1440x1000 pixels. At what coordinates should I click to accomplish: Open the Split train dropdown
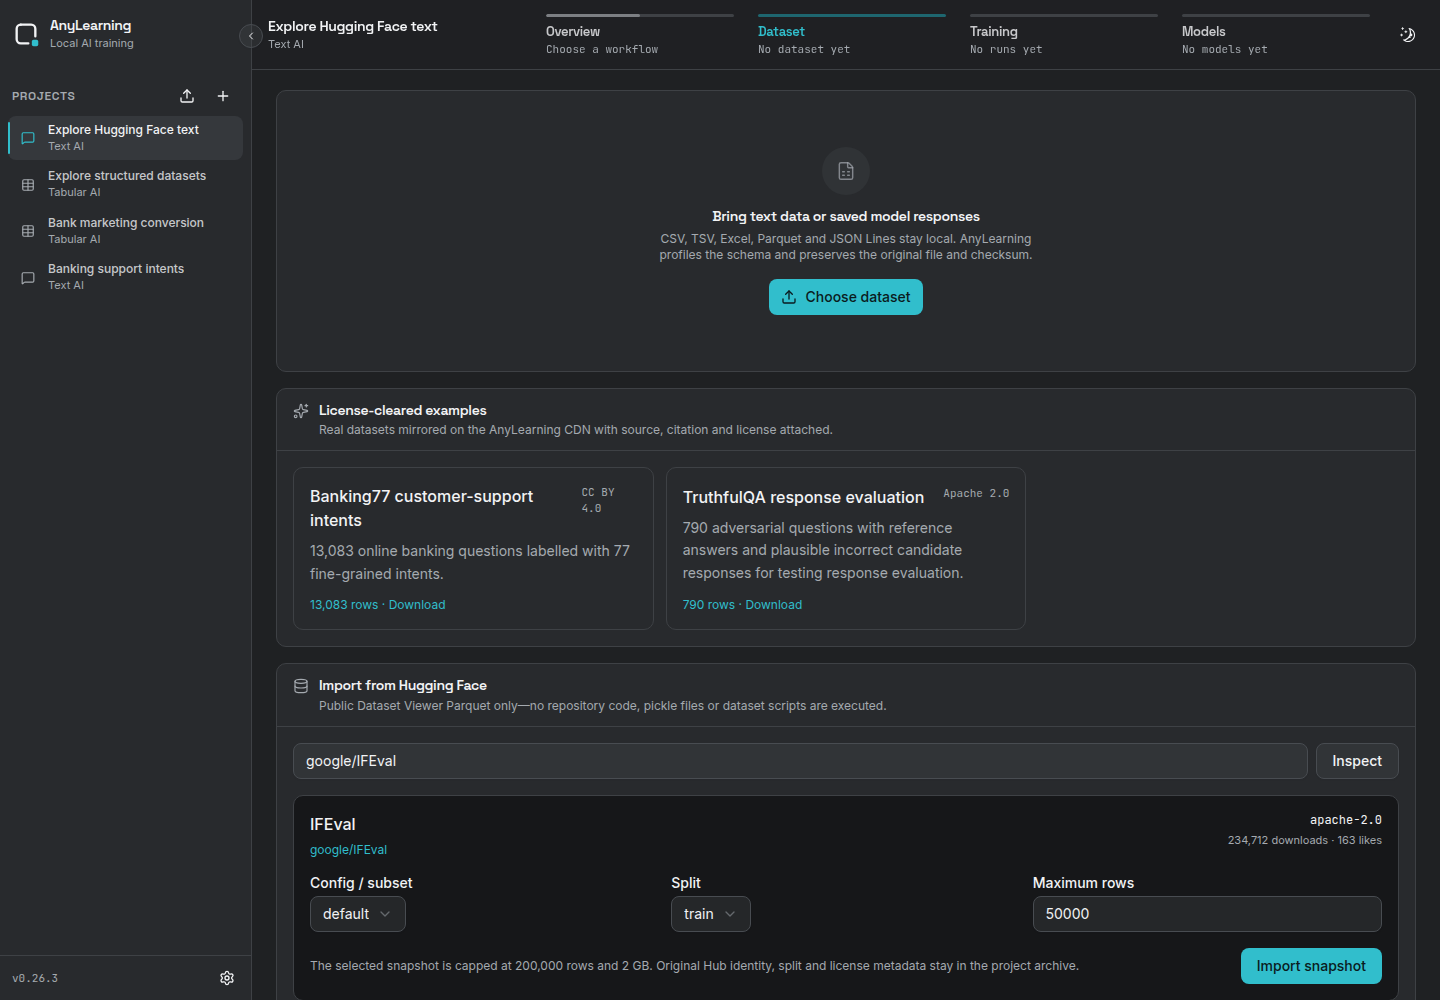tap(711, 914)
